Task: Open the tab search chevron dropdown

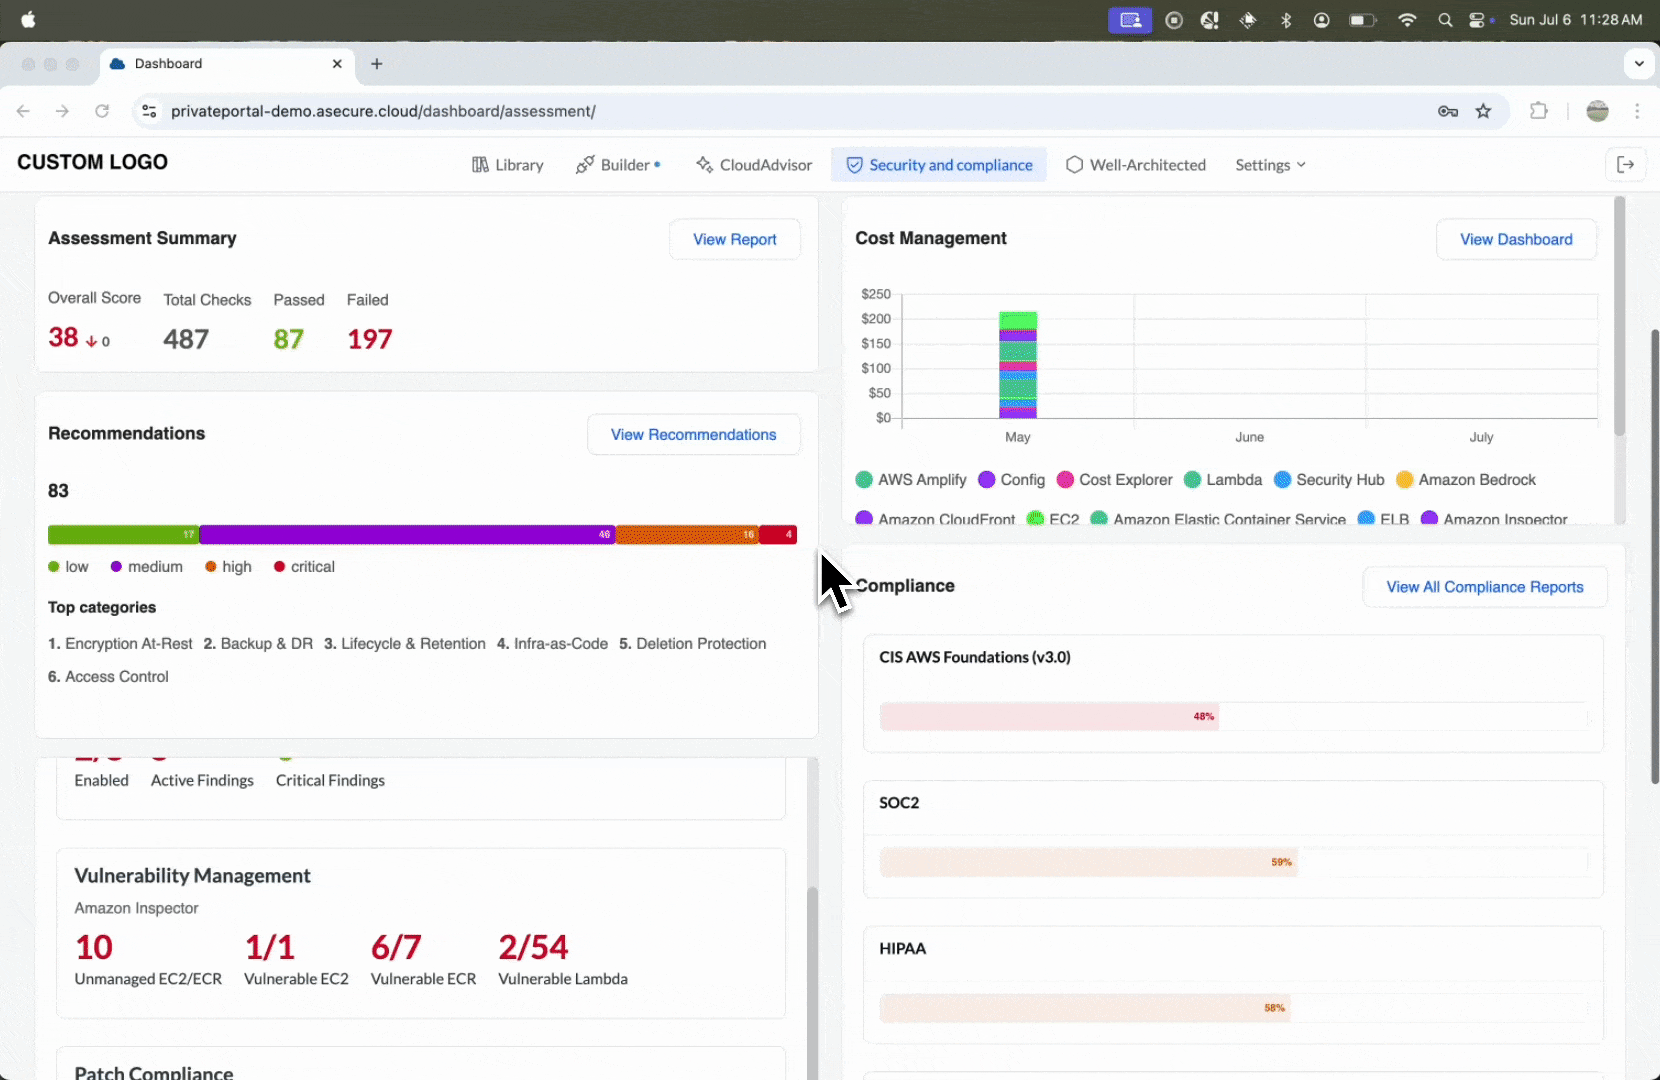Action: coord(1638,64)
